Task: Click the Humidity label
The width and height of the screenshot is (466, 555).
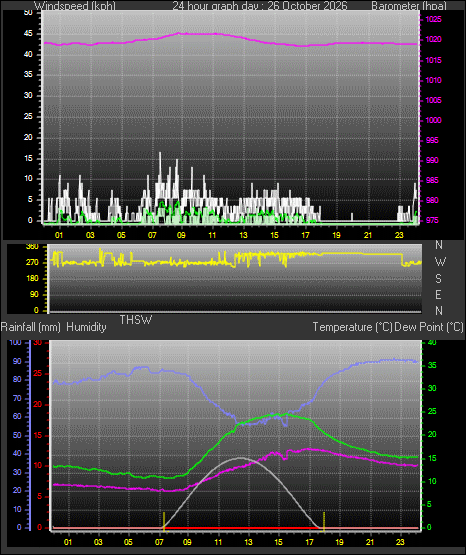Action: pos(86,327)
